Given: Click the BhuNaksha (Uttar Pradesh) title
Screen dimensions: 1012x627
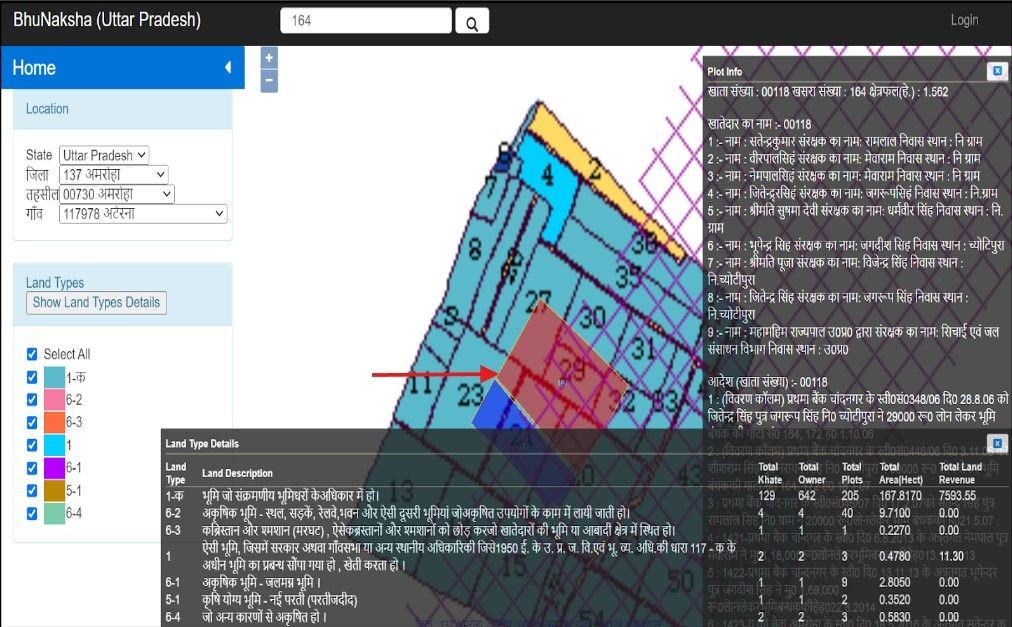Looking at the screenshot, I should [x=107, y=20].
